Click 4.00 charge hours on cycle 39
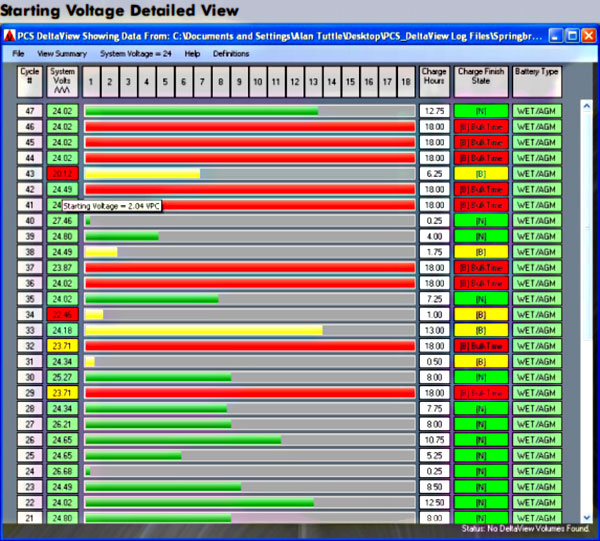Image resolution: width=600 pixels, height=541 pixels. click(x=434, y=236)
